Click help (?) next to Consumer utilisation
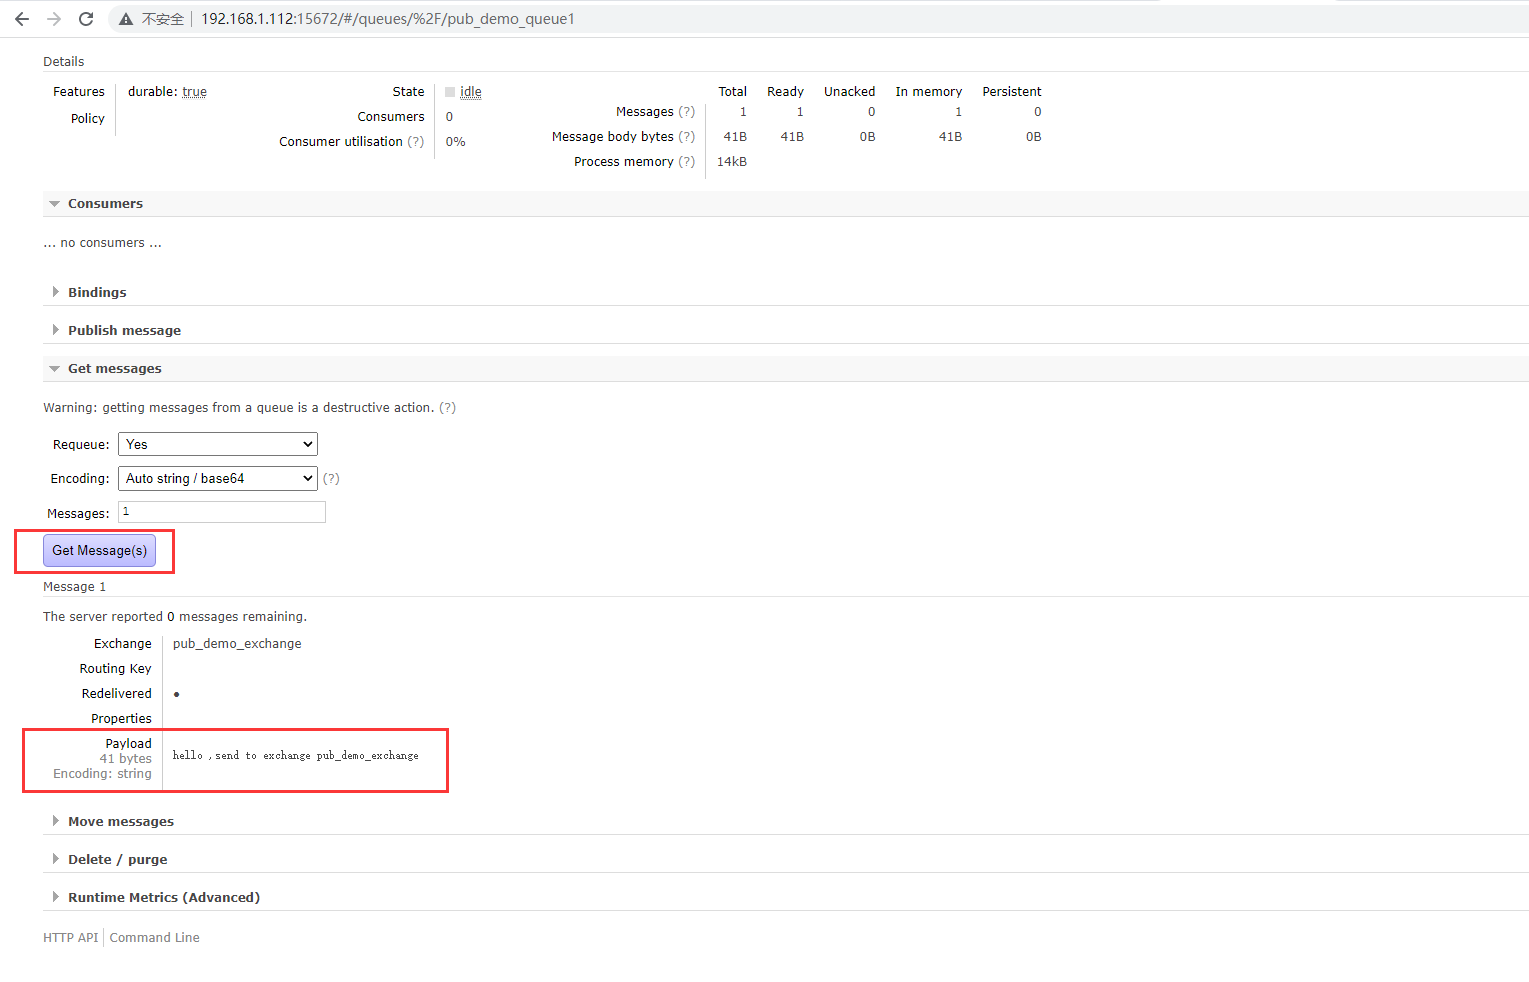 point(416,142)
